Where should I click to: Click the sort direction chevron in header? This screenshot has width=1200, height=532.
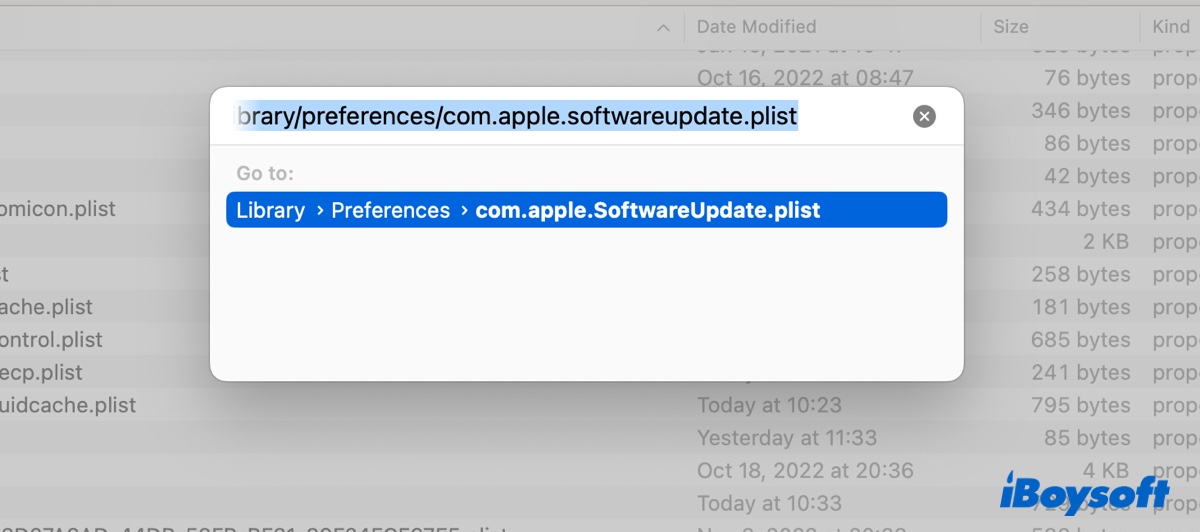663,28
